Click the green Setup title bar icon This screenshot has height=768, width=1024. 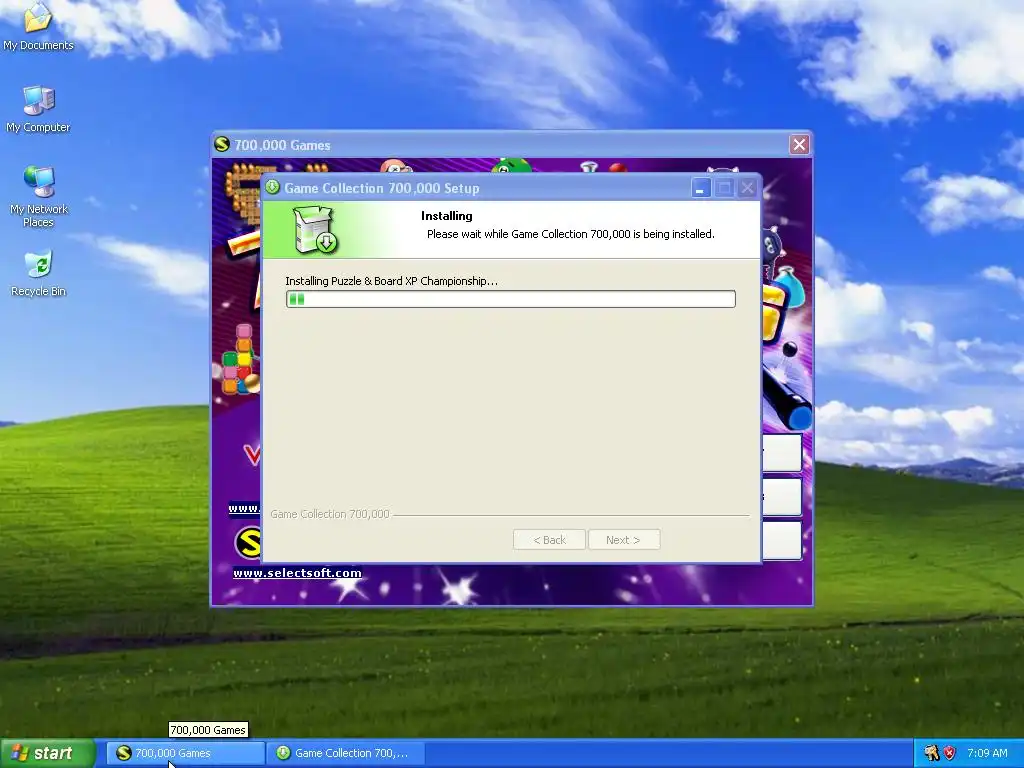(x=273, y=187)
